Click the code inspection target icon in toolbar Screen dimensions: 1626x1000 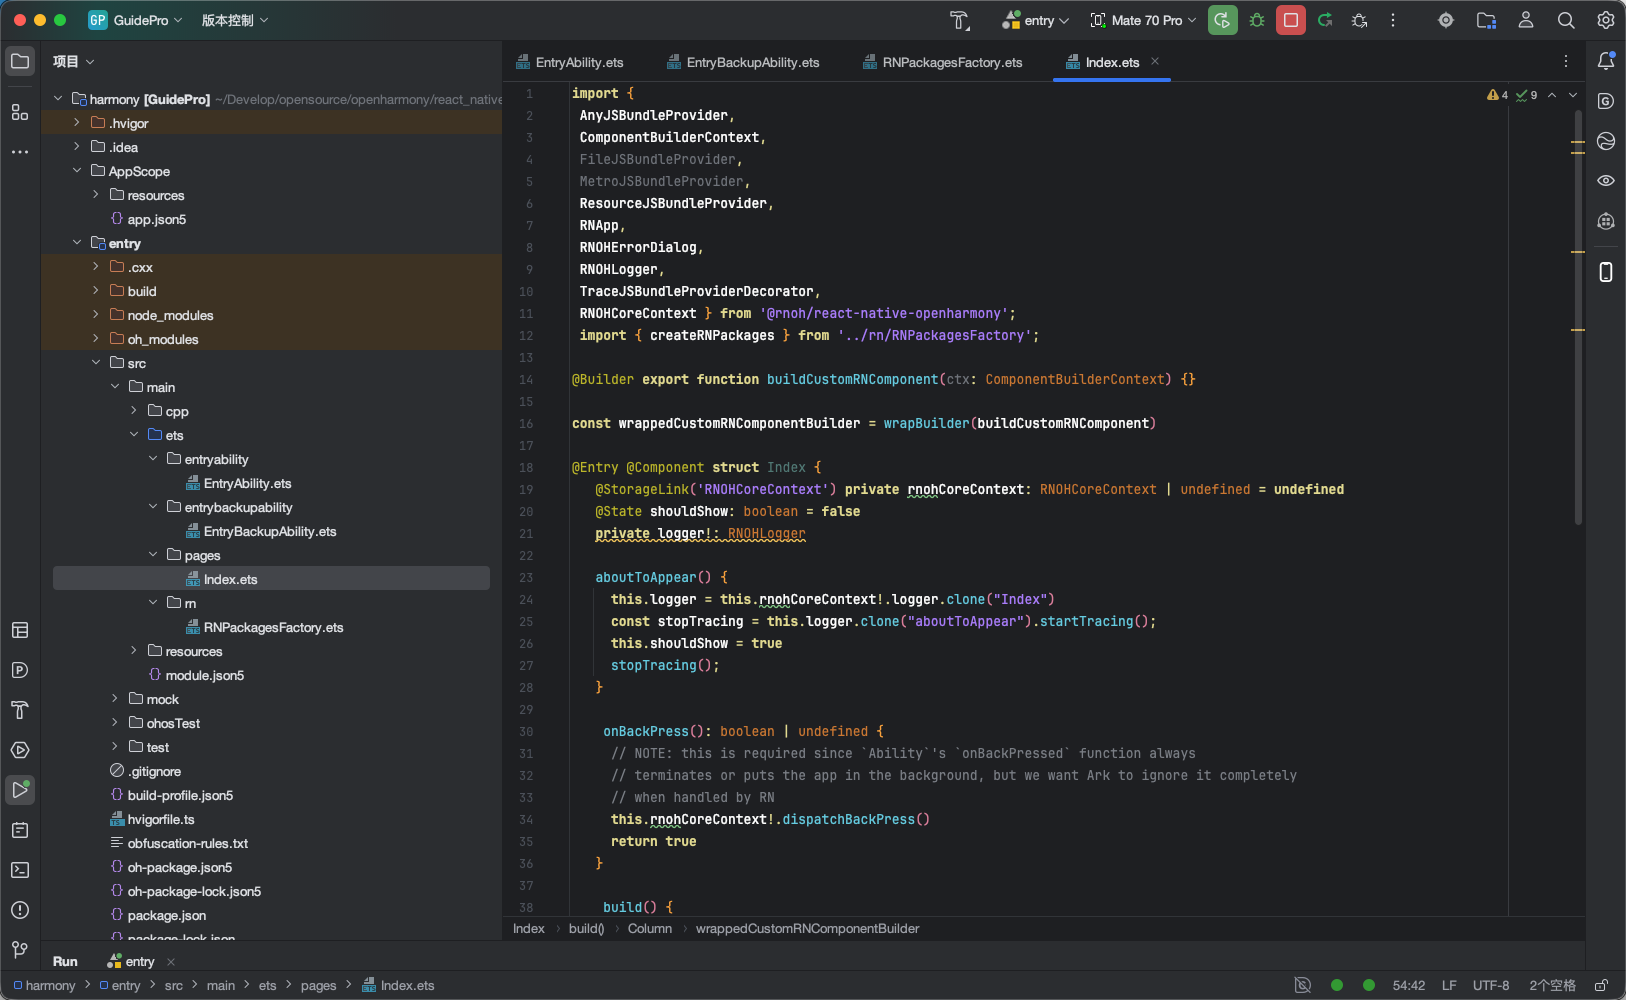coord(1446,20)
